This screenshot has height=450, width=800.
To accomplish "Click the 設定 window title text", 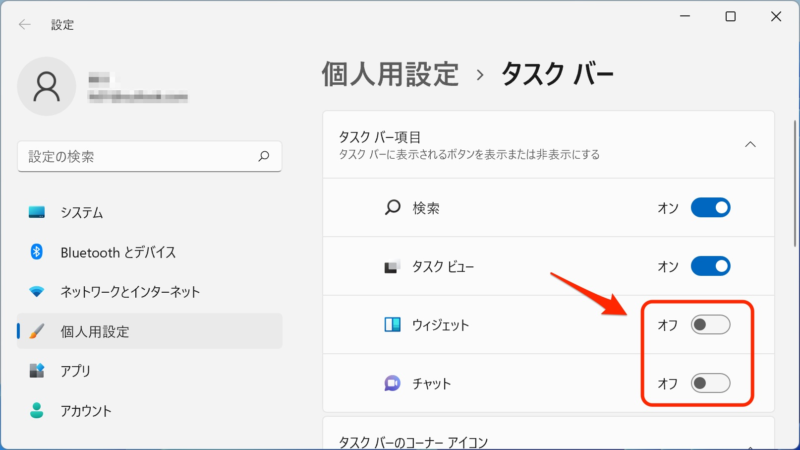I will pyautogui.click(x=62, y=24).
